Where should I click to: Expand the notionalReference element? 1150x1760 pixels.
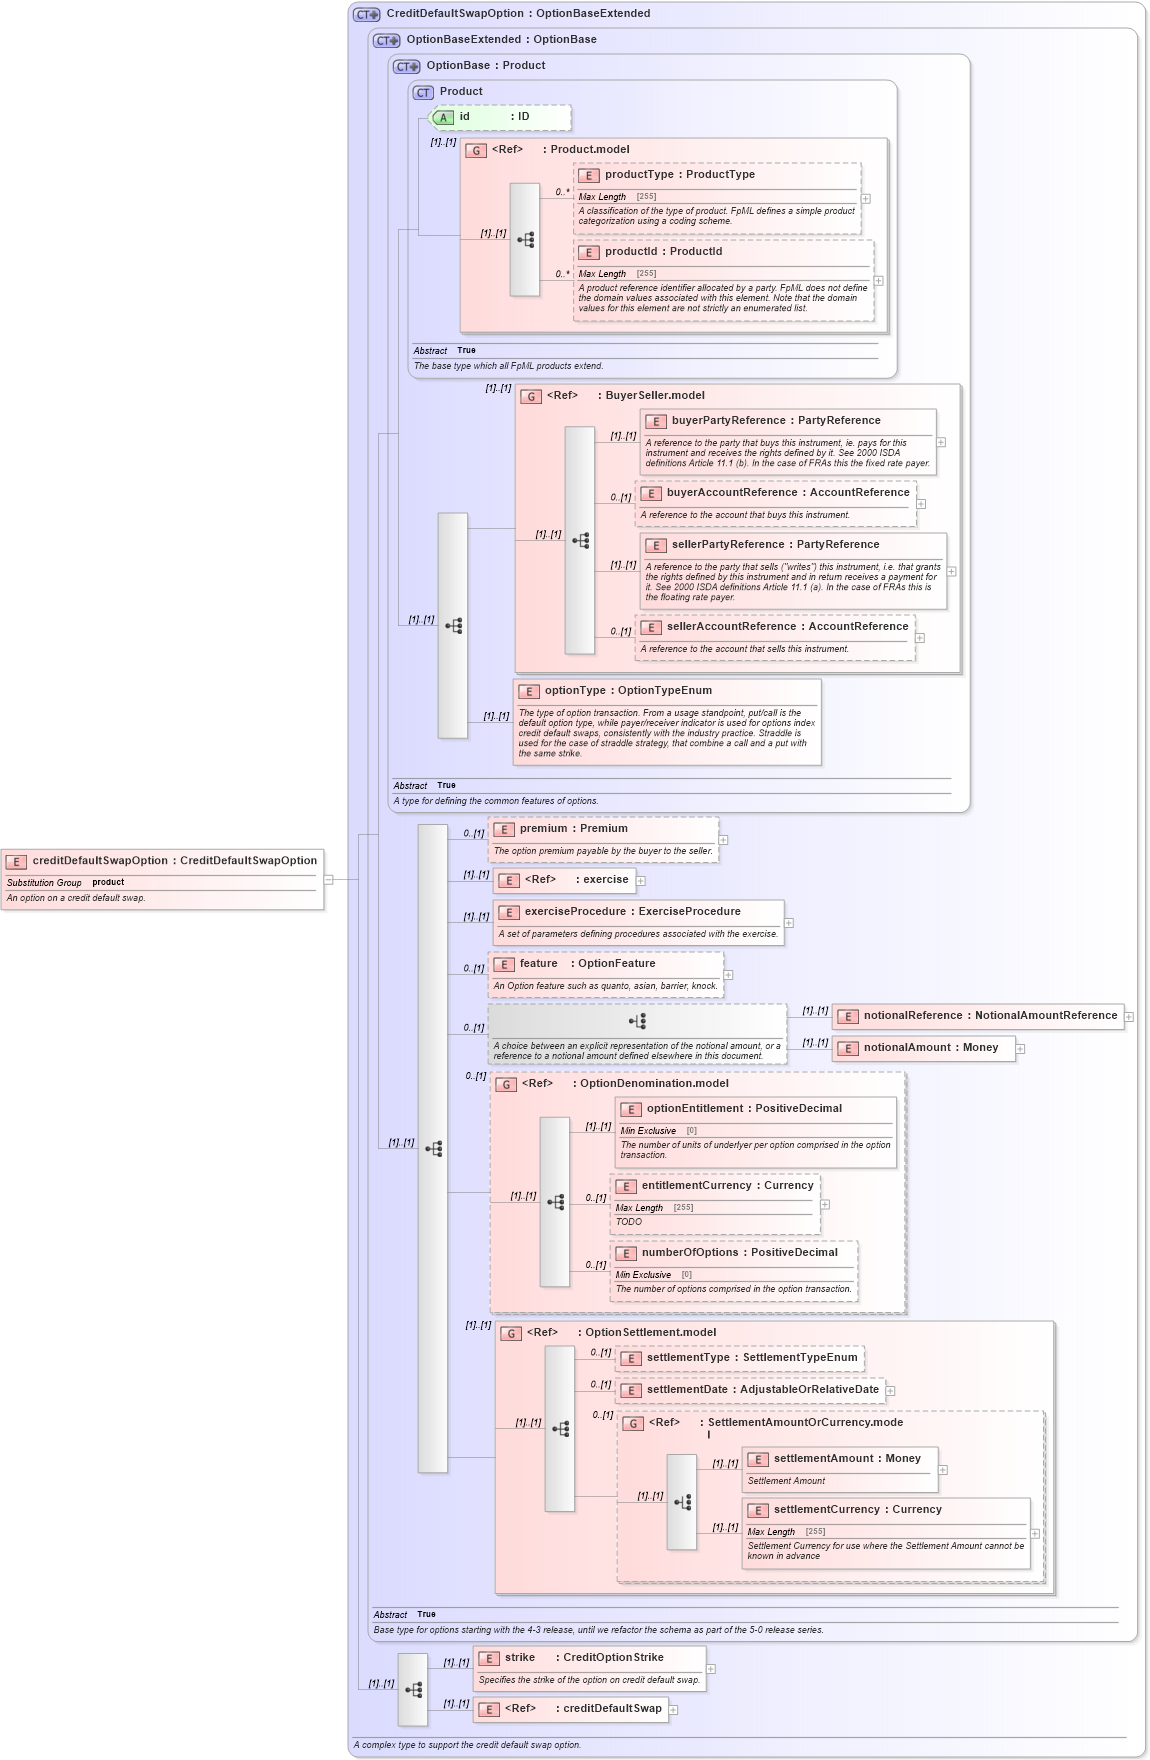click(1129, 1017)
